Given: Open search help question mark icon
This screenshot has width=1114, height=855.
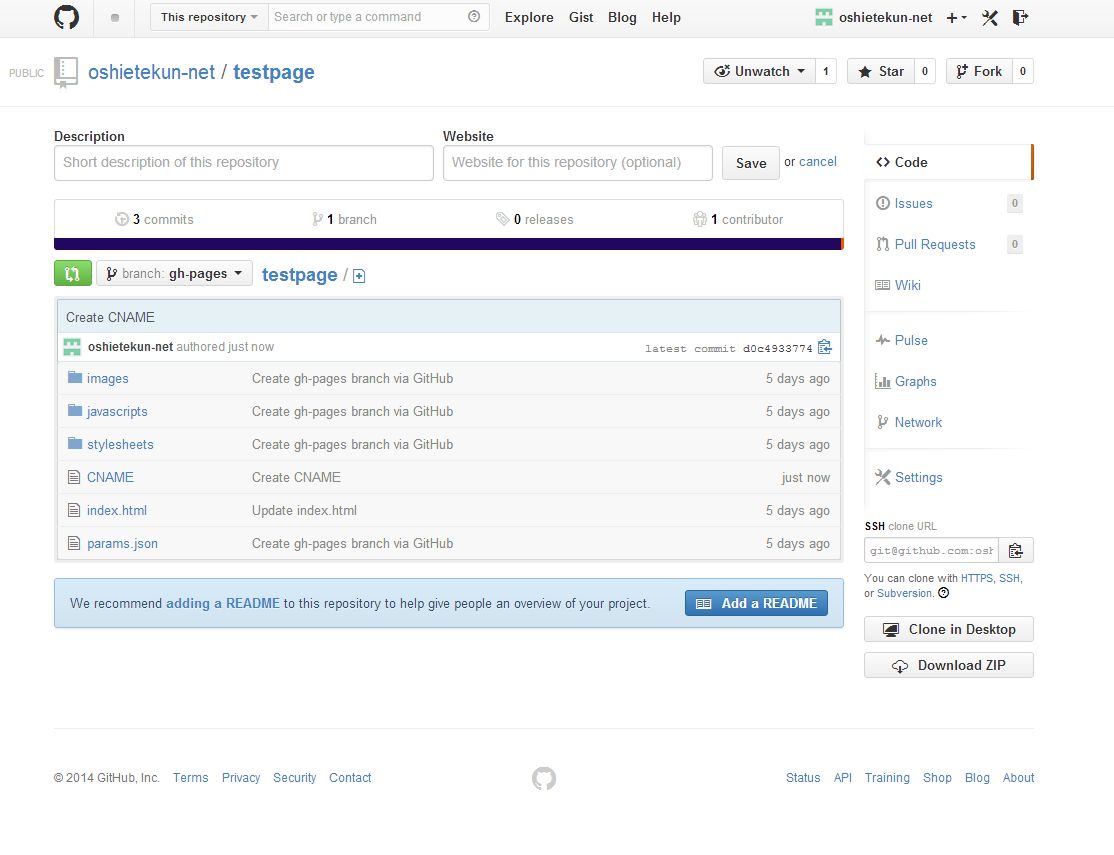Looking at the screenshot, I should tap(474, 16).
